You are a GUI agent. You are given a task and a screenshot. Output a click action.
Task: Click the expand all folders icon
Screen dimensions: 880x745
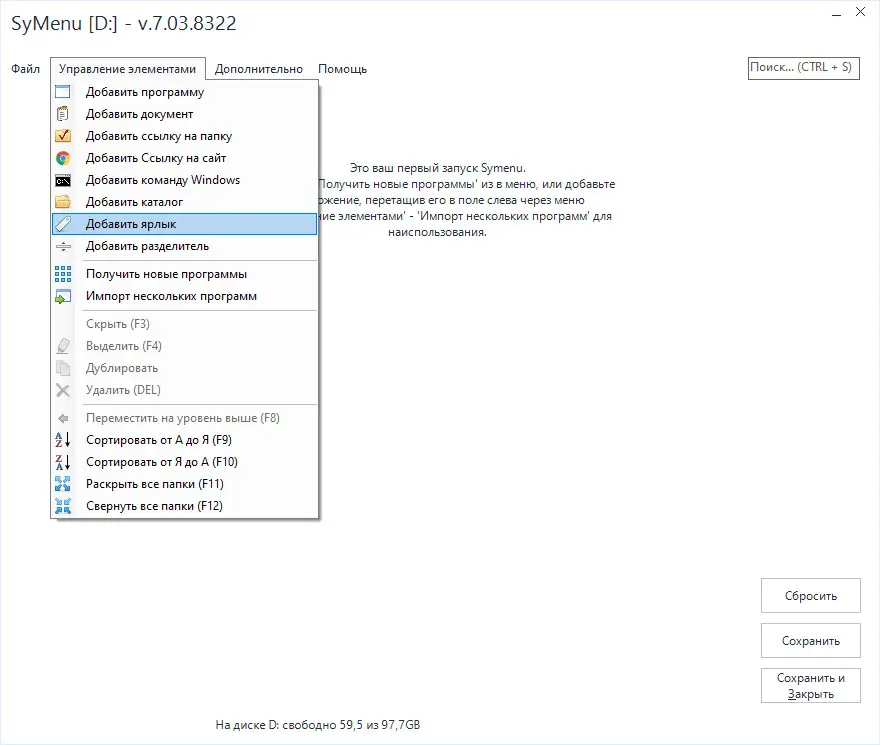[63, 484]
